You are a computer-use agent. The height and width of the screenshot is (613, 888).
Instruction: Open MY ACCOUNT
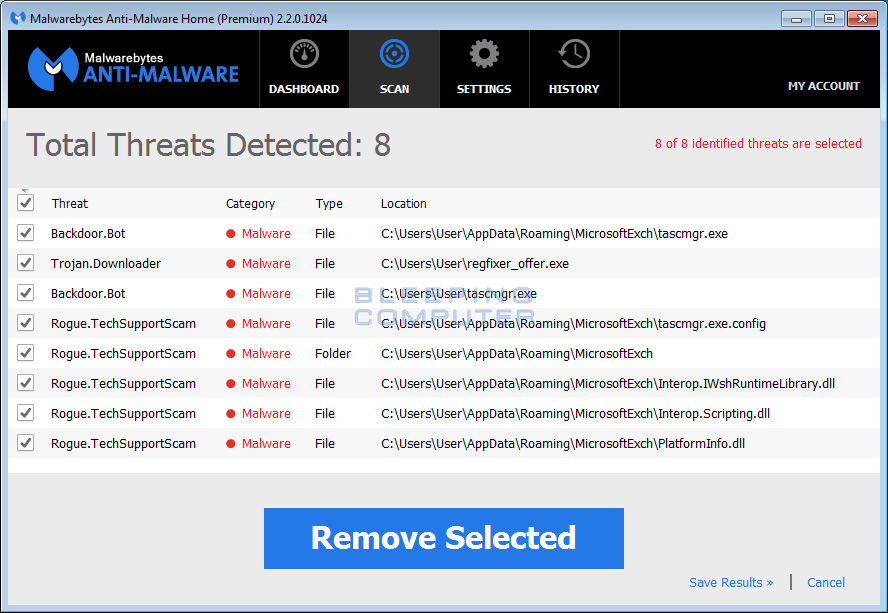pos(823,86)
